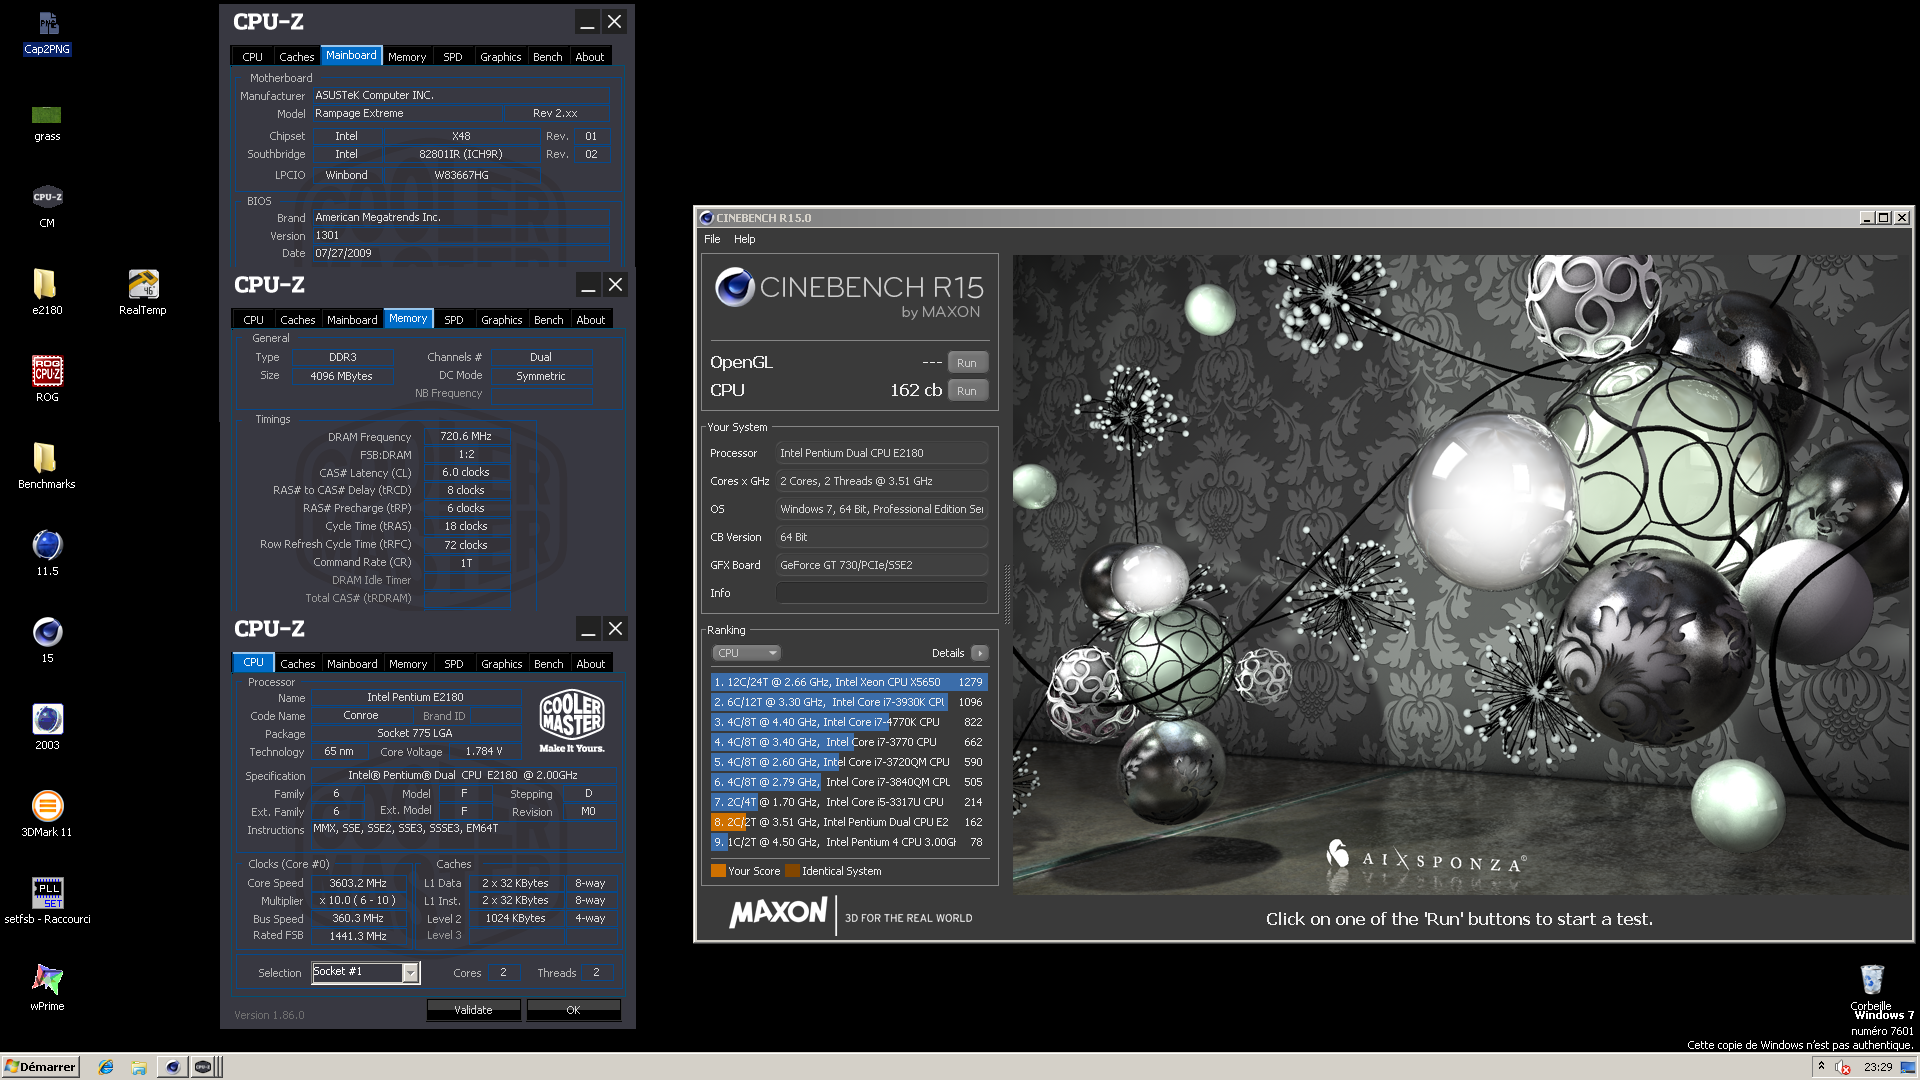Open the Benchmarks folder on desktop
The width and height of the screenshot is (1920, 1080).
(47, 466)
